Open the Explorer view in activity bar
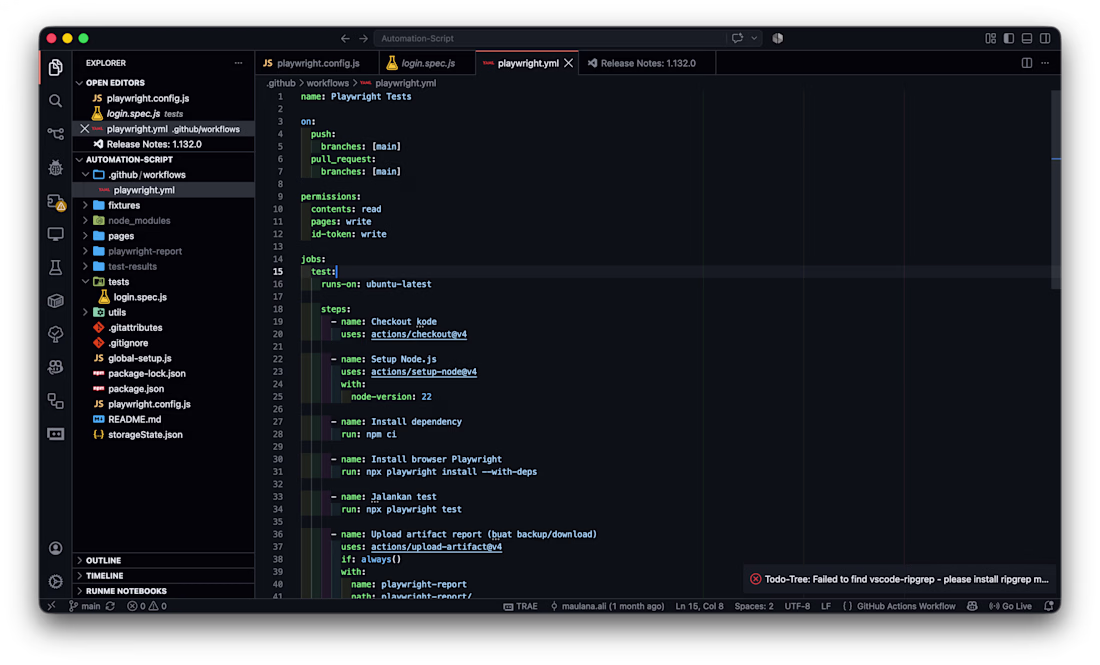 coord(55,67)
